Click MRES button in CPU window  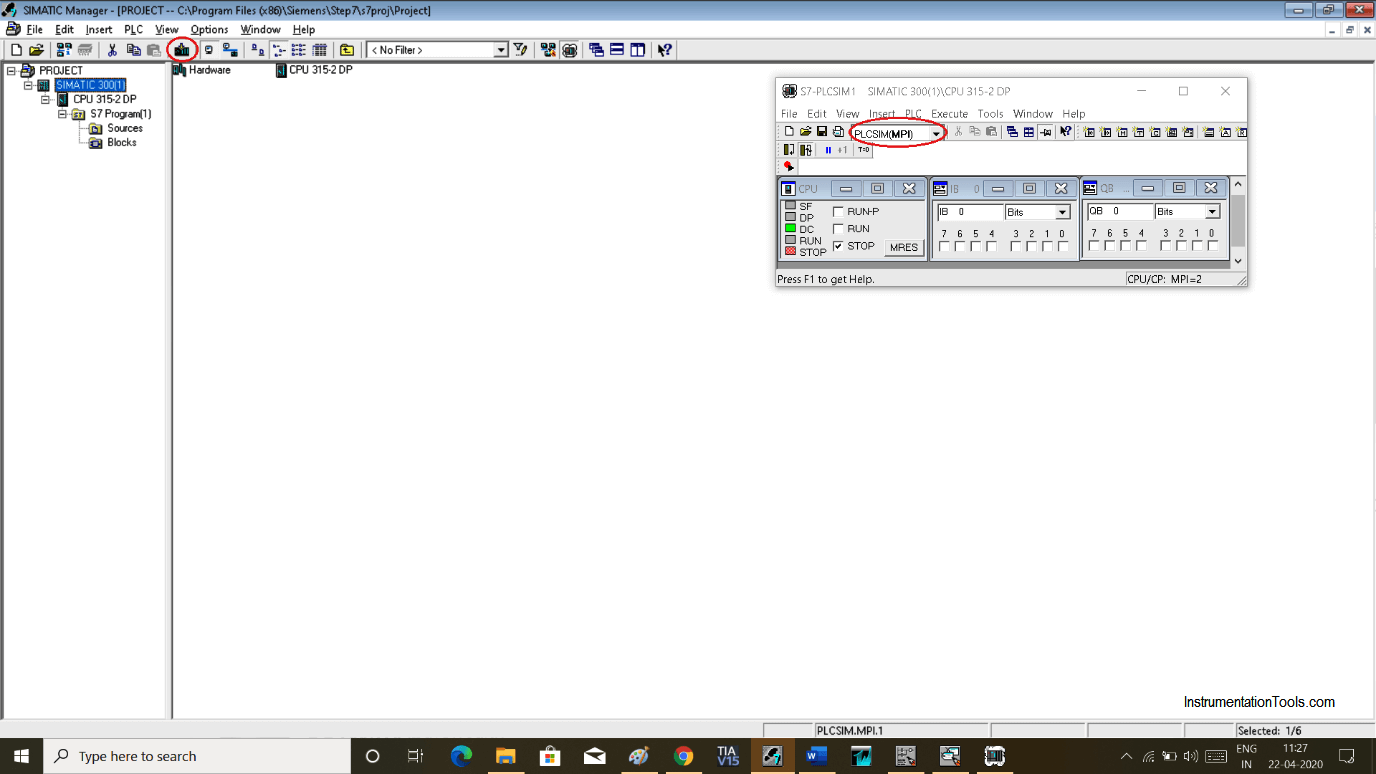pyautogui.click(x=904, y=247)
